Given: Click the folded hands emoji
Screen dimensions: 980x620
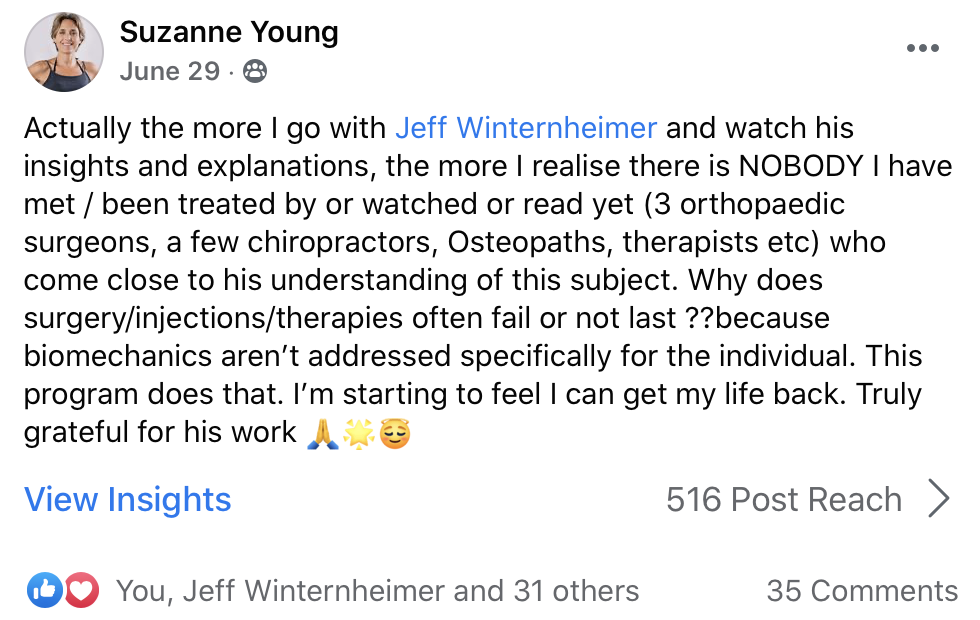Looking at the screenshot, I should click(323, 433).
